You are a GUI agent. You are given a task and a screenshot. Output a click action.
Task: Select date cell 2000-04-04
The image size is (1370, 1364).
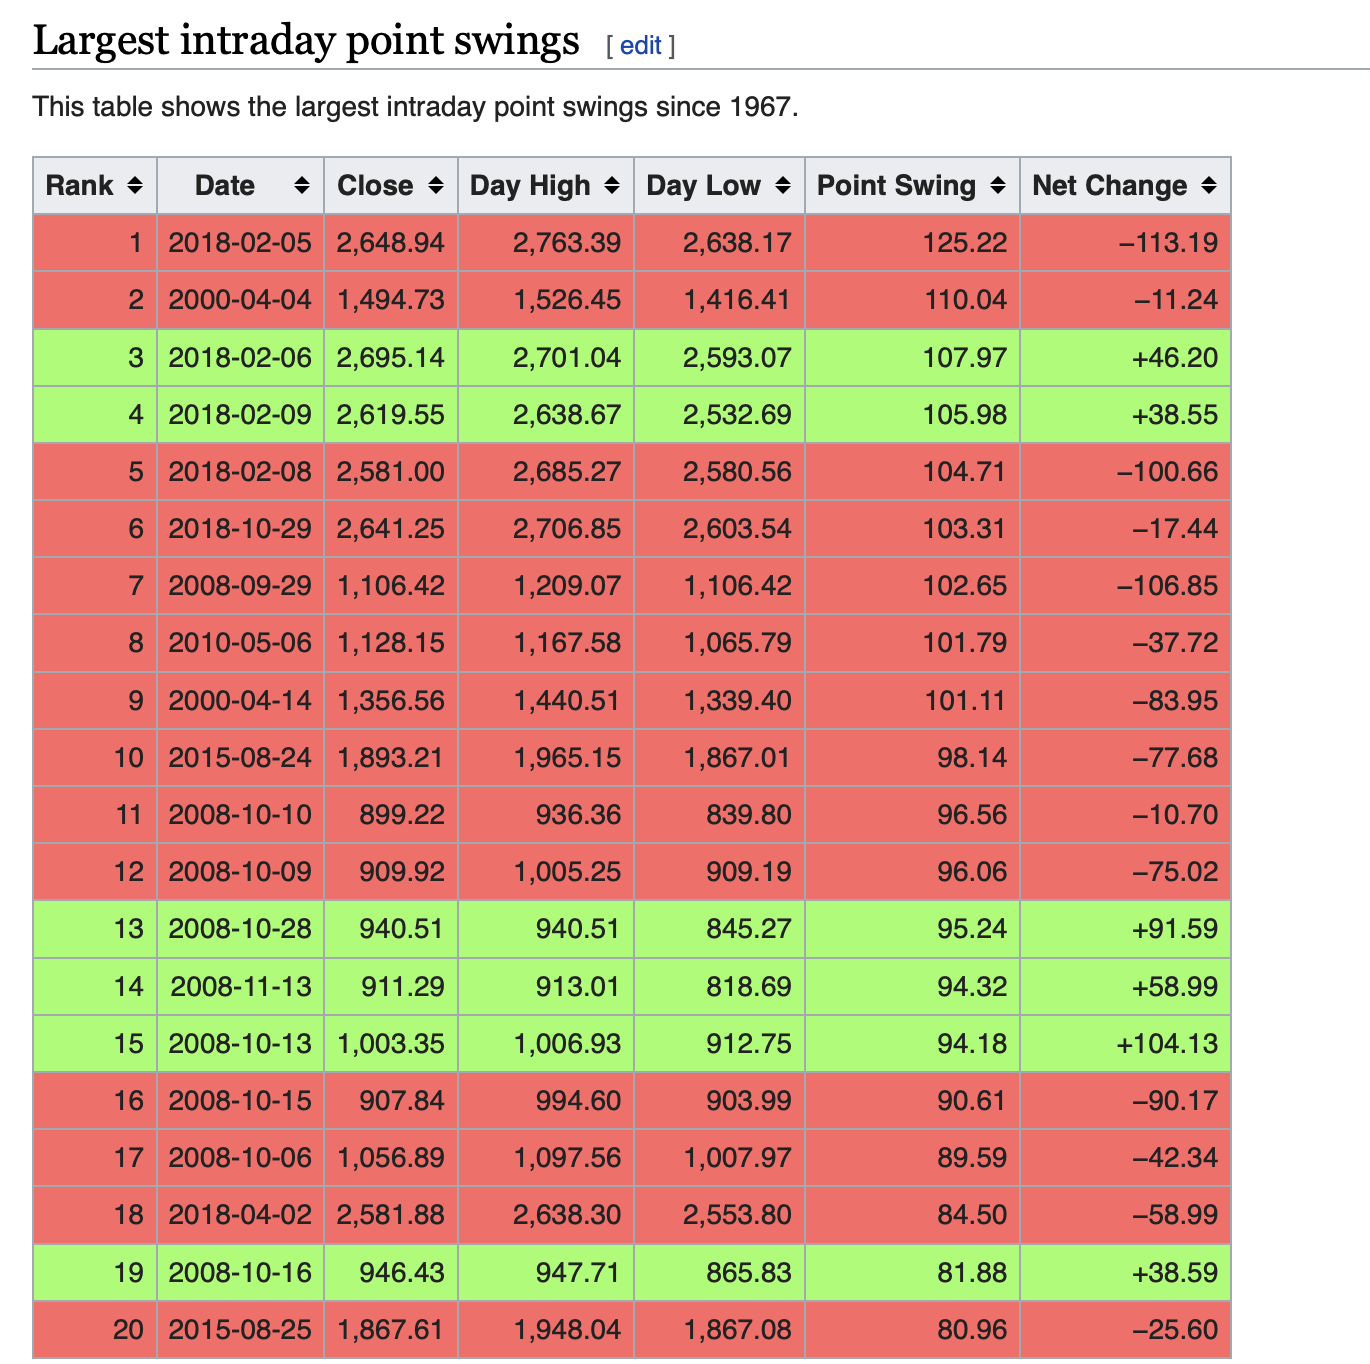[240, 300]
